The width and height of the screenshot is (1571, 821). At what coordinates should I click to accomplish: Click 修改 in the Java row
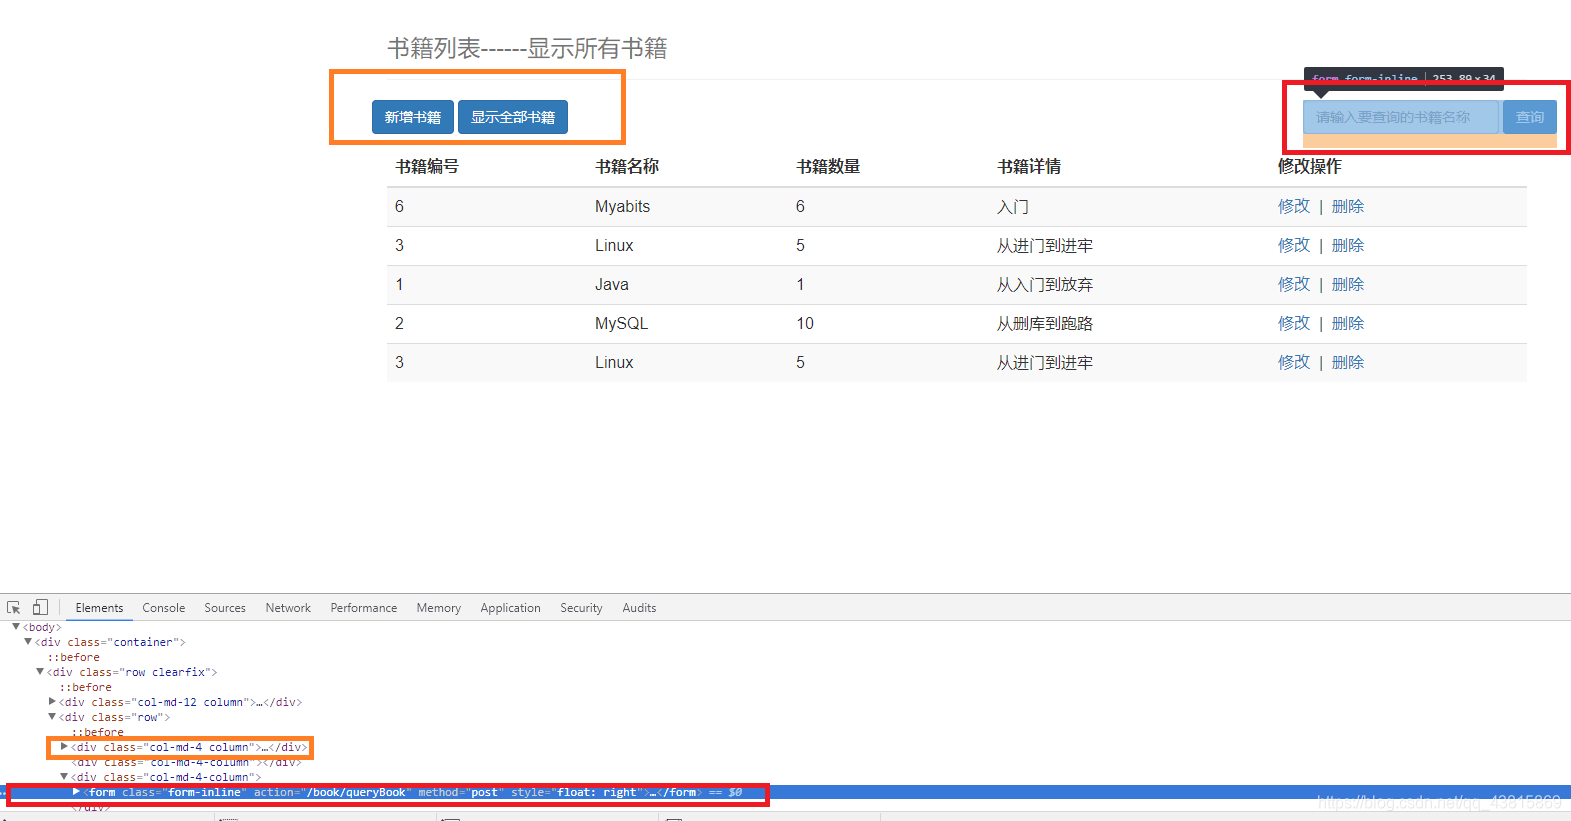[1294, 284]
